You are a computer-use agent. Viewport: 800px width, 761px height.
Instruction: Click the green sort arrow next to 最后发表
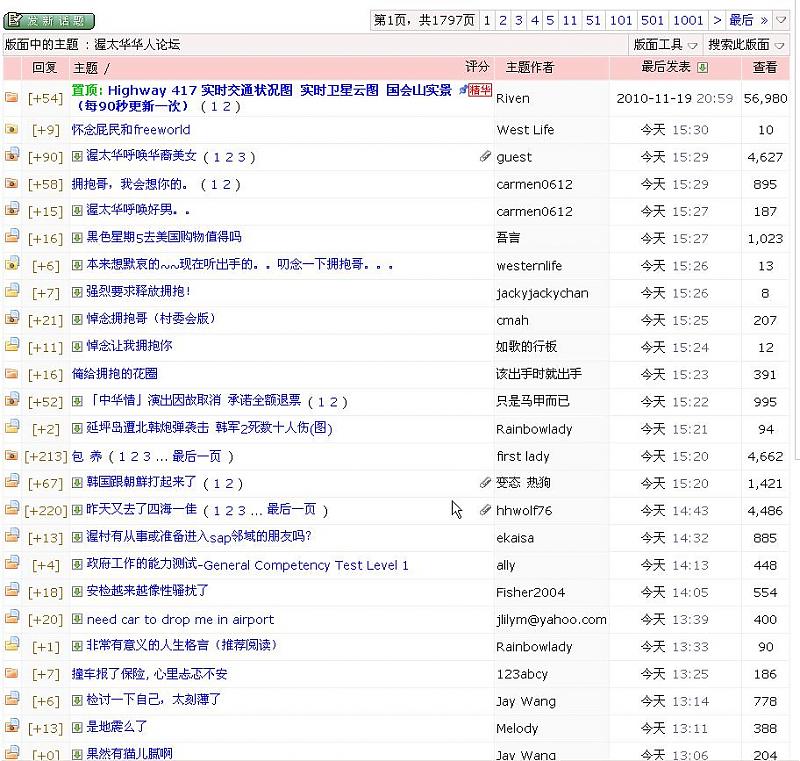[702, 68]
